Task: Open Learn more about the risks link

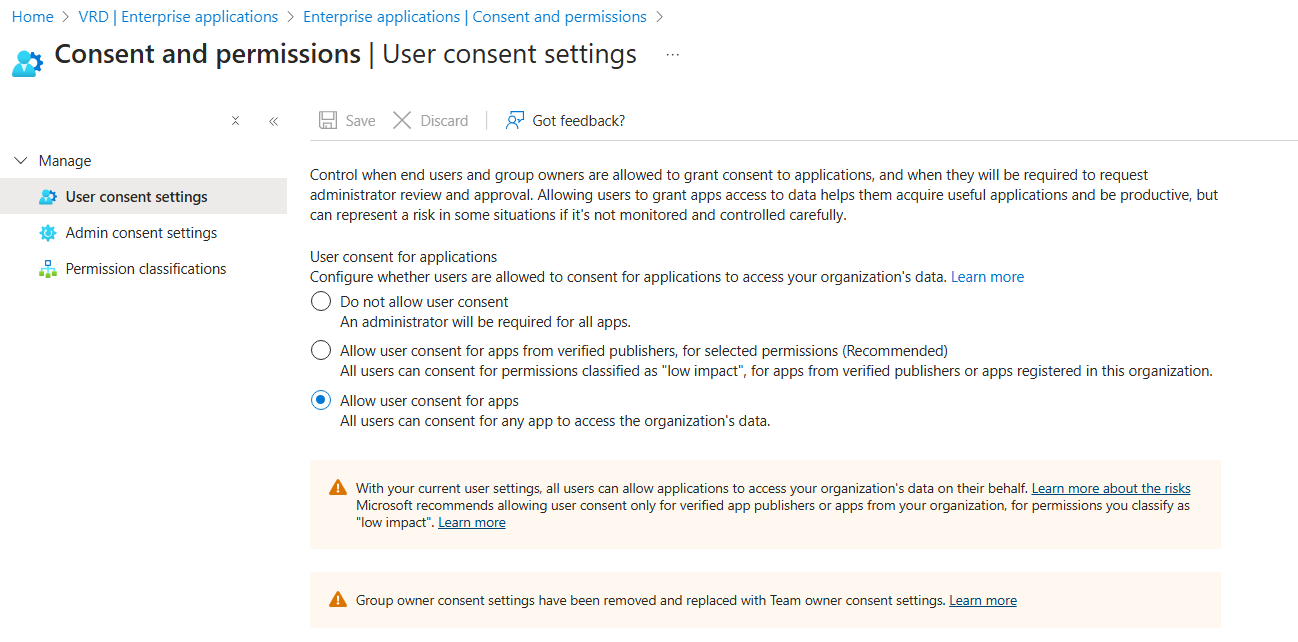Action: (x=1110, y=488)
